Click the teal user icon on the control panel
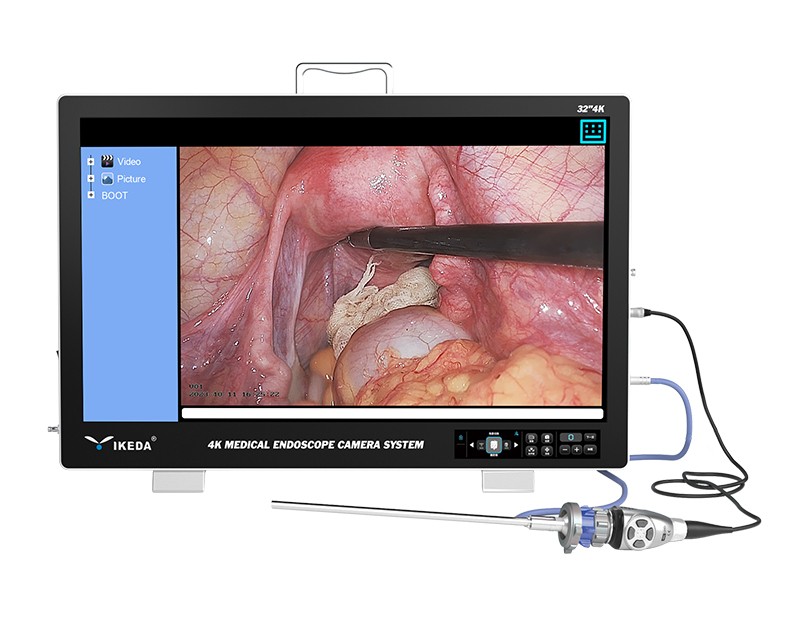800x622 pixels. (516, 434)
